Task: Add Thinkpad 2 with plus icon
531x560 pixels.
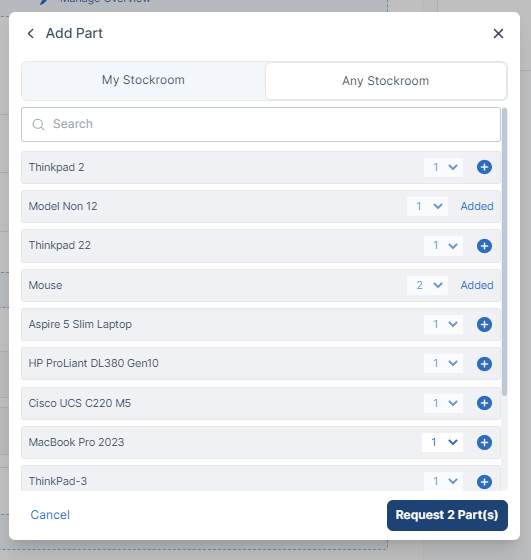Action: tap(484, 167)
